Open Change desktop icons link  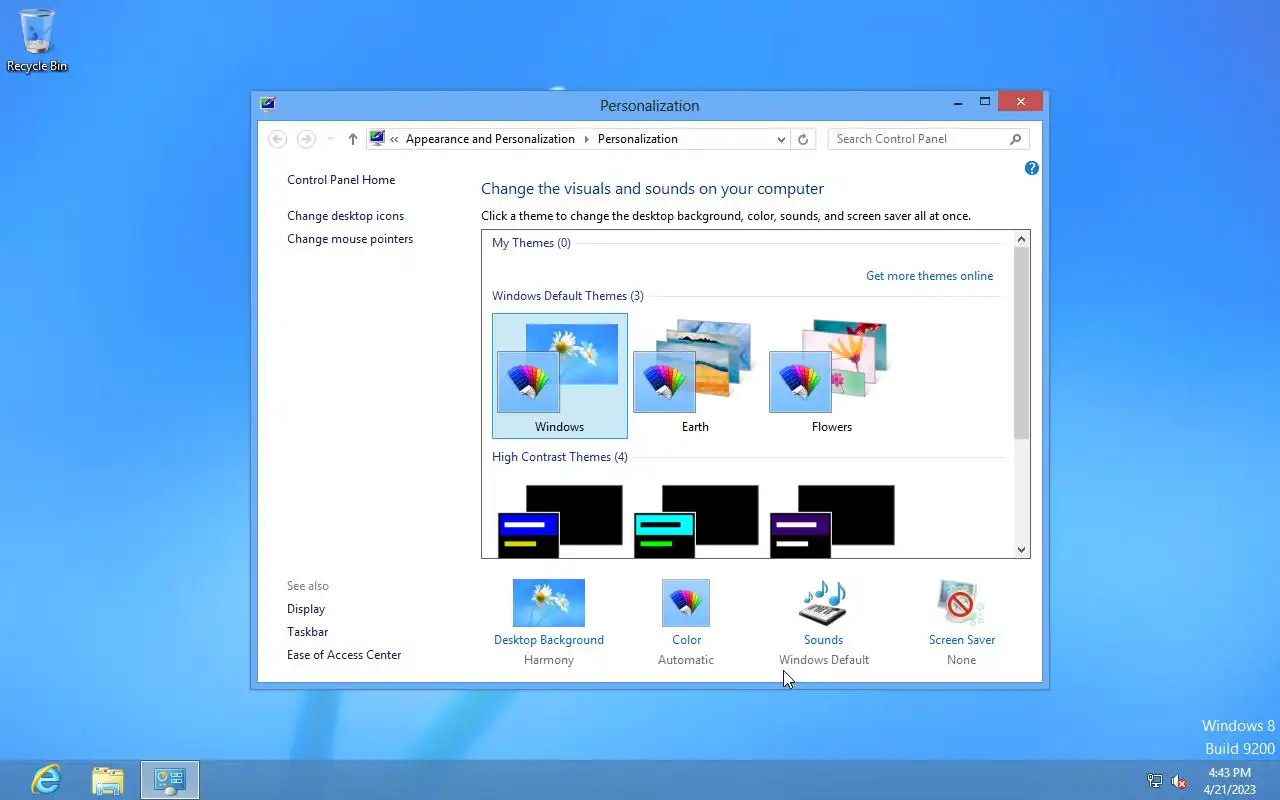[346, 216]
